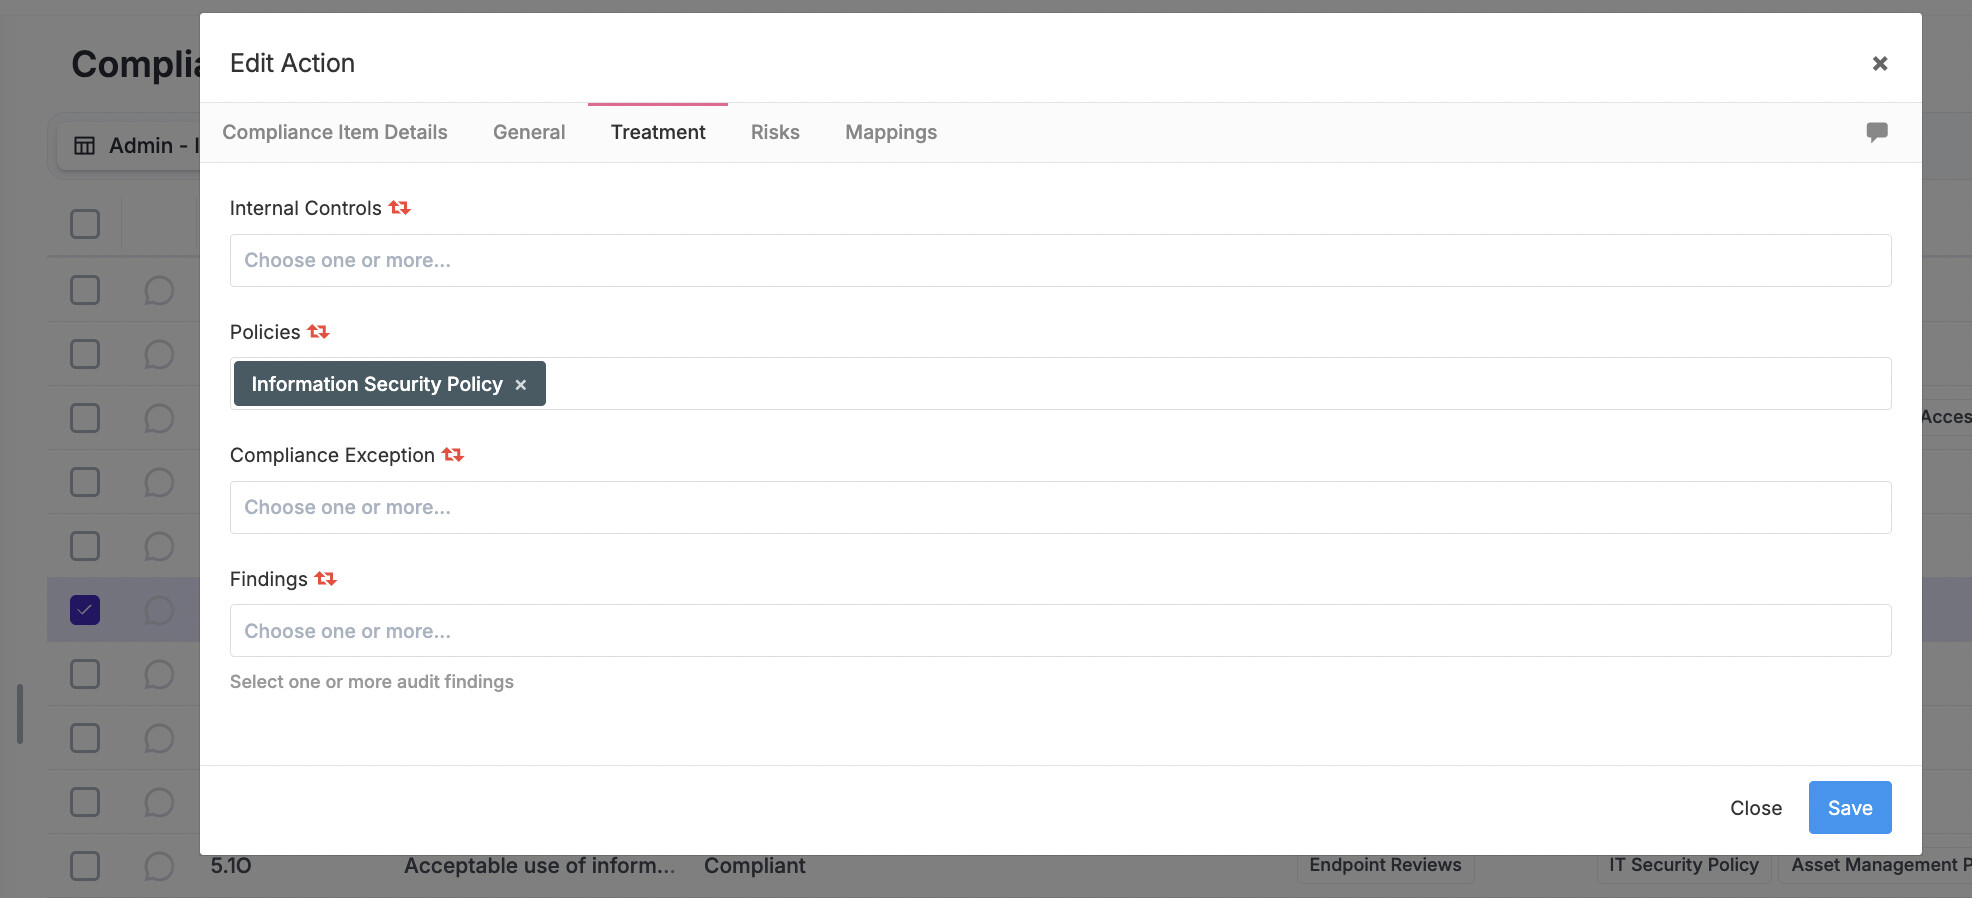The height and width of the screenshot is (898, 1972).
Task: Close the Edit Action dialog with X
Action: tap(1880, 64)
